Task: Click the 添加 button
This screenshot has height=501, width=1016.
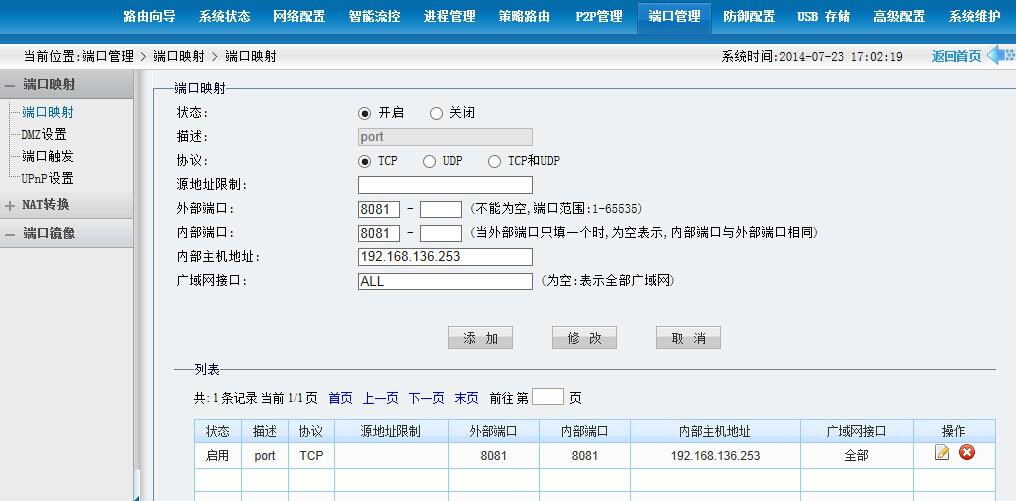Action: [x=480, y=338]
